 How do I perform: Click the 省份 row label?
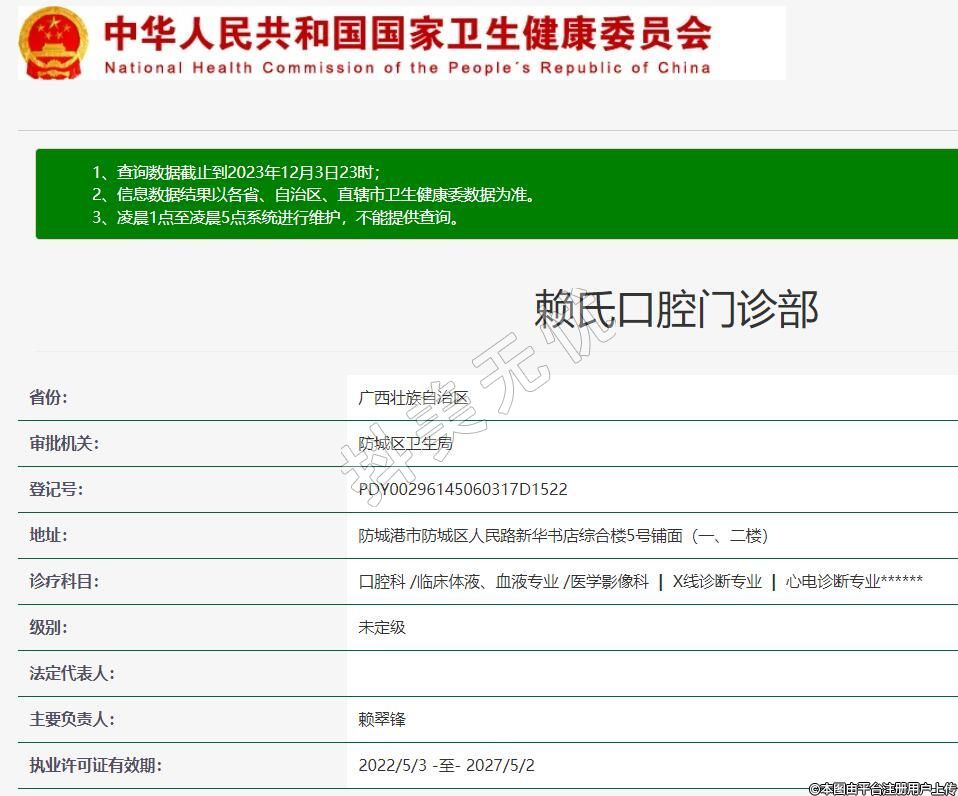coord(49,397)
